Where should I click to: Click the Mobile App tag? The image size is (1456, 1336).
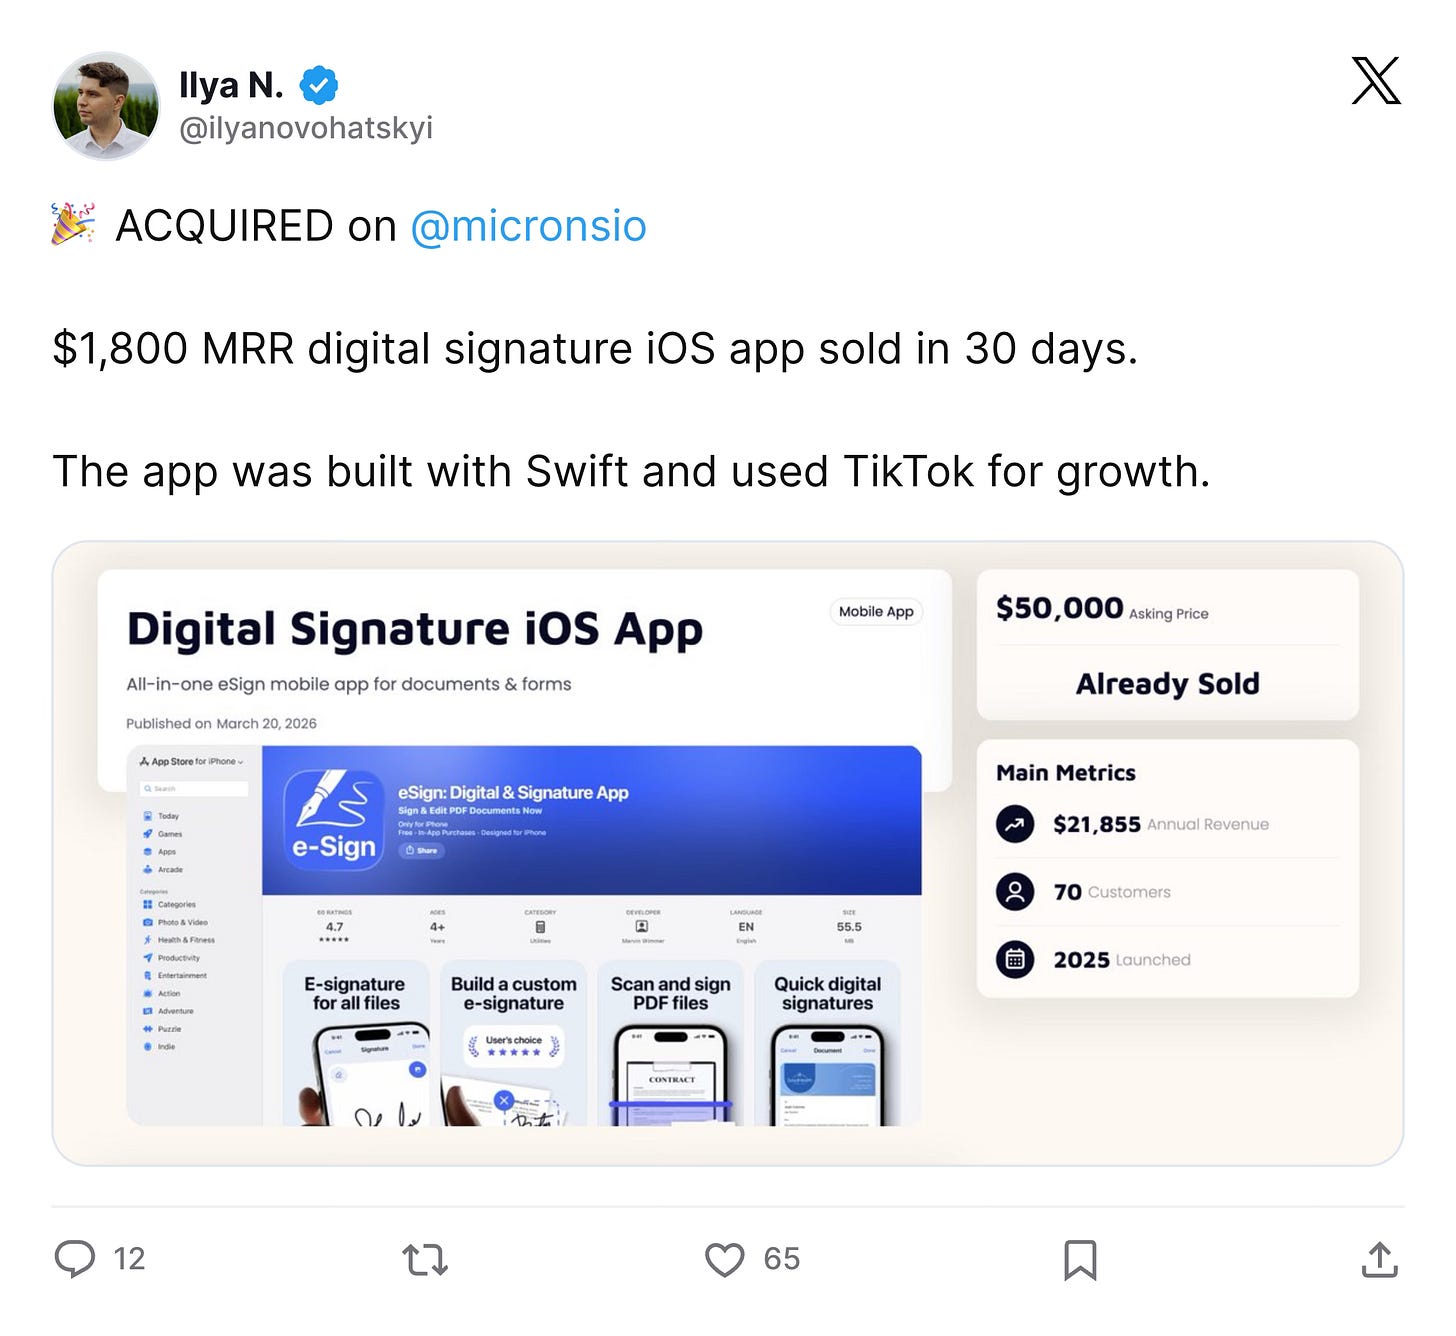(x=876, y=612)
